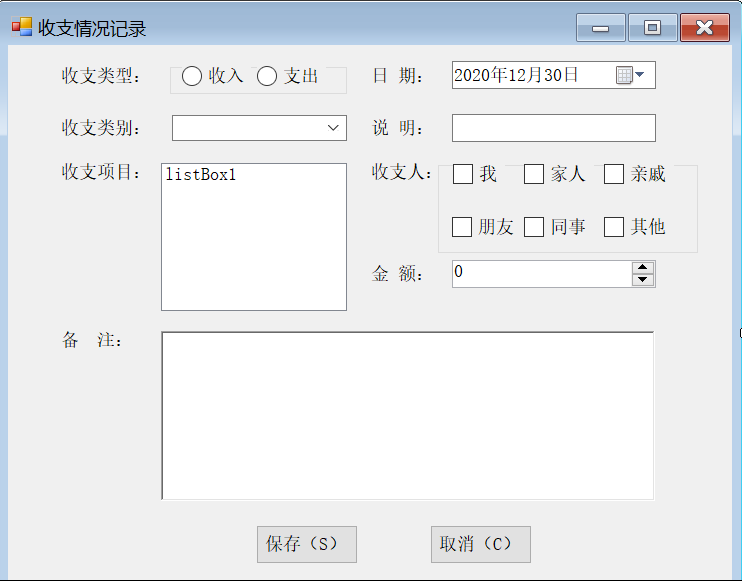Click inside the 备注 text area
Image resolution: width=742 pixels, height=581 pixels.
tap(407, 415)
